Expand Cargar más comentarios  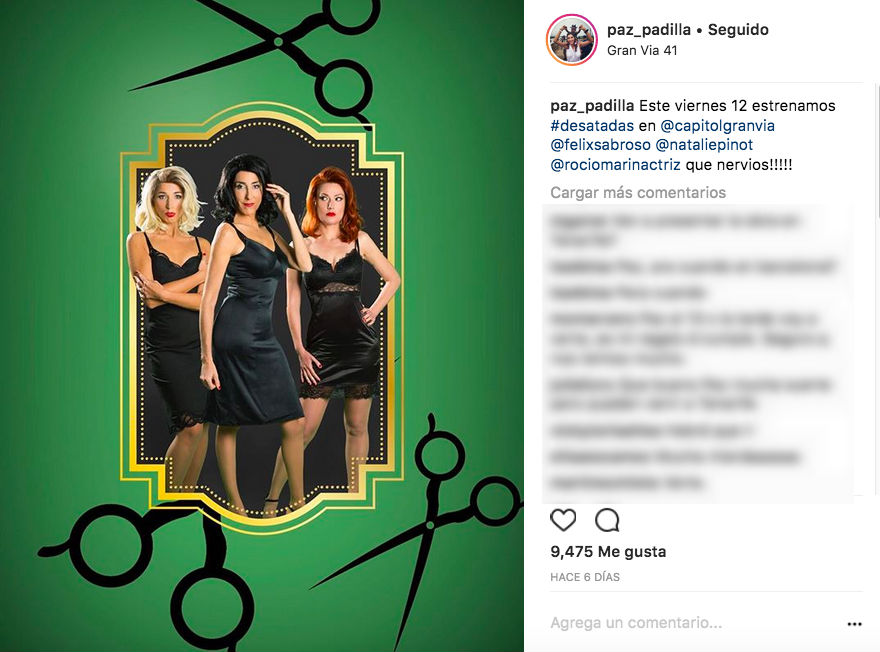pos(638,192)
